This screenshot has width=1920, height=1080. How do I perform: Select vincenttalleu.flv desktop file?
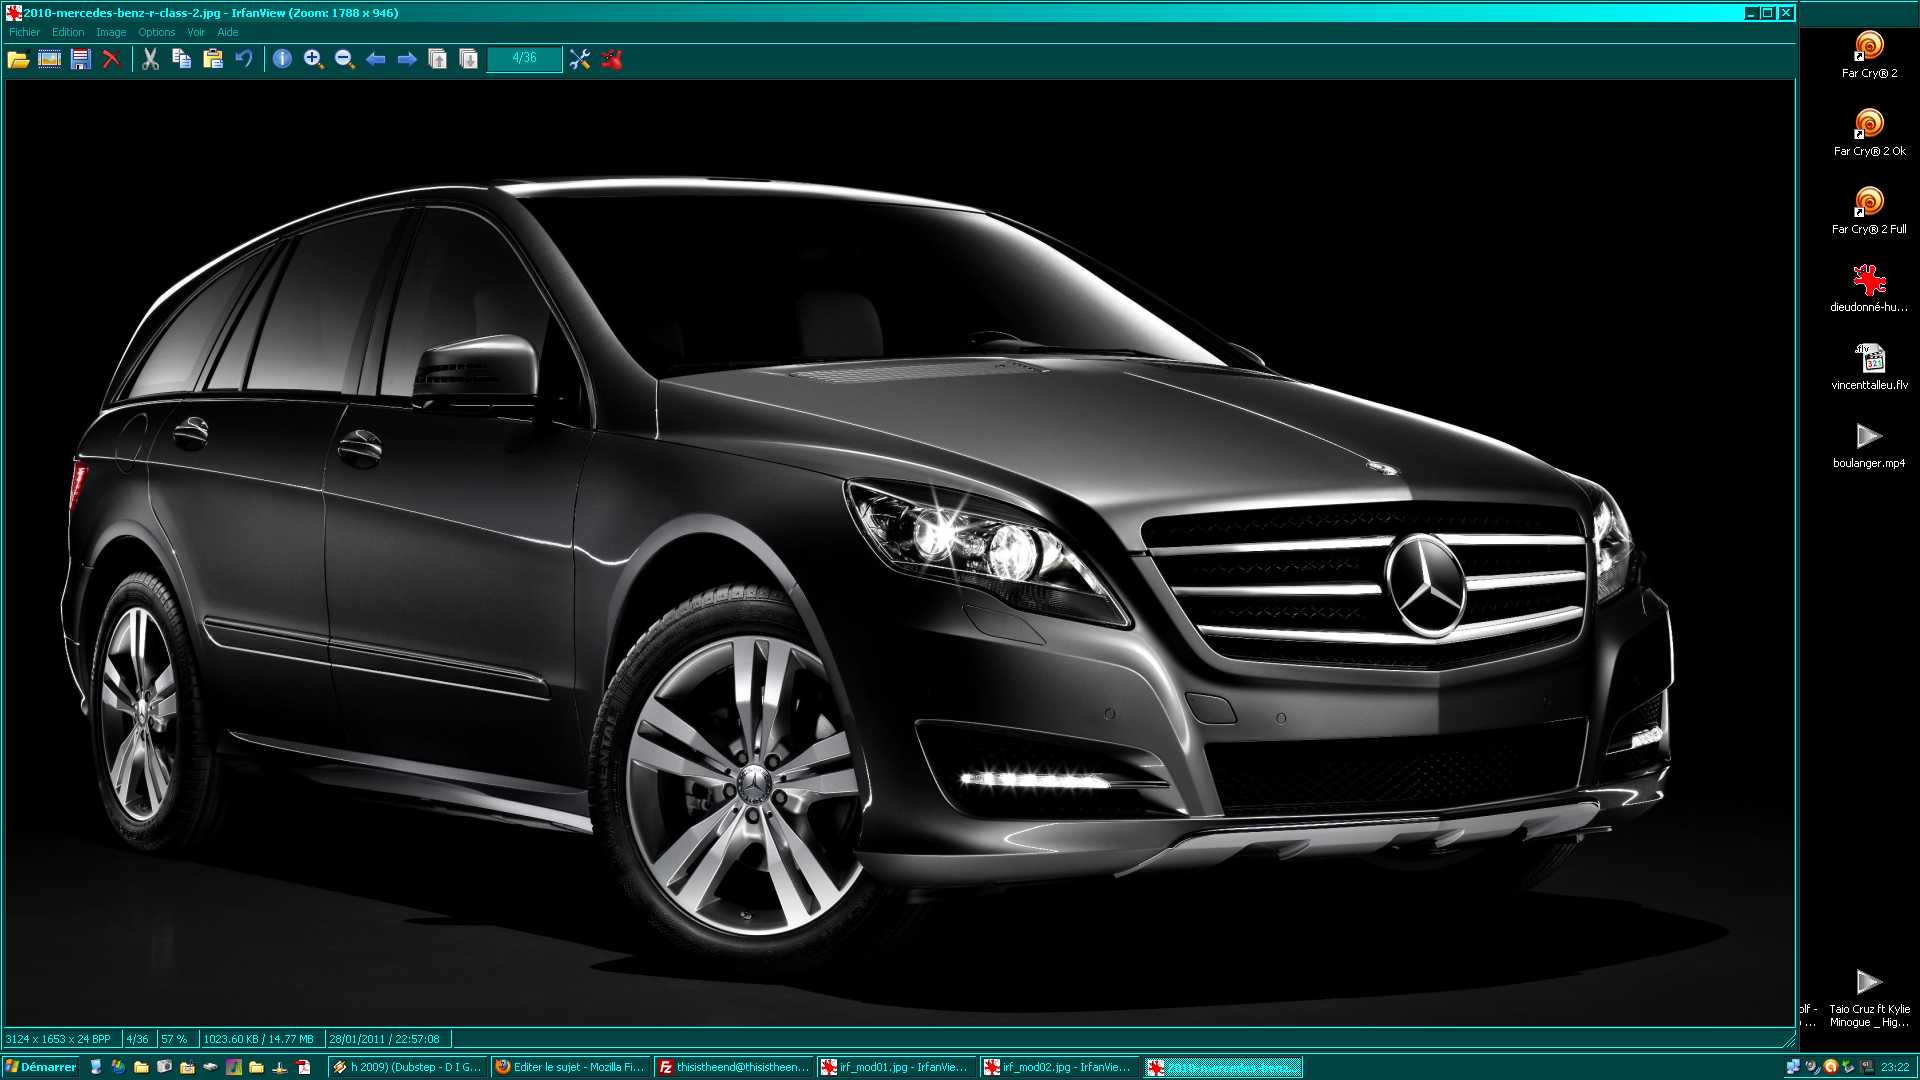click(1869, 367)
